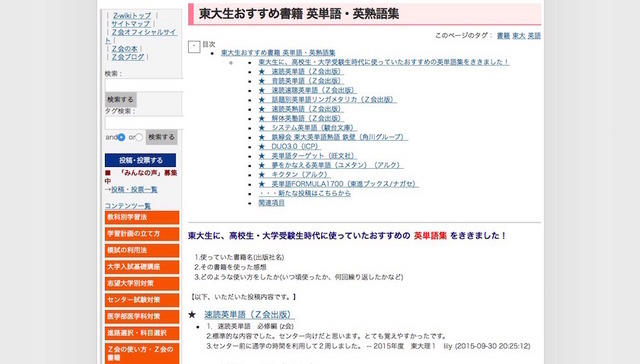Open the 進路選択・科目選択 menu item

[x=142, y=333]
